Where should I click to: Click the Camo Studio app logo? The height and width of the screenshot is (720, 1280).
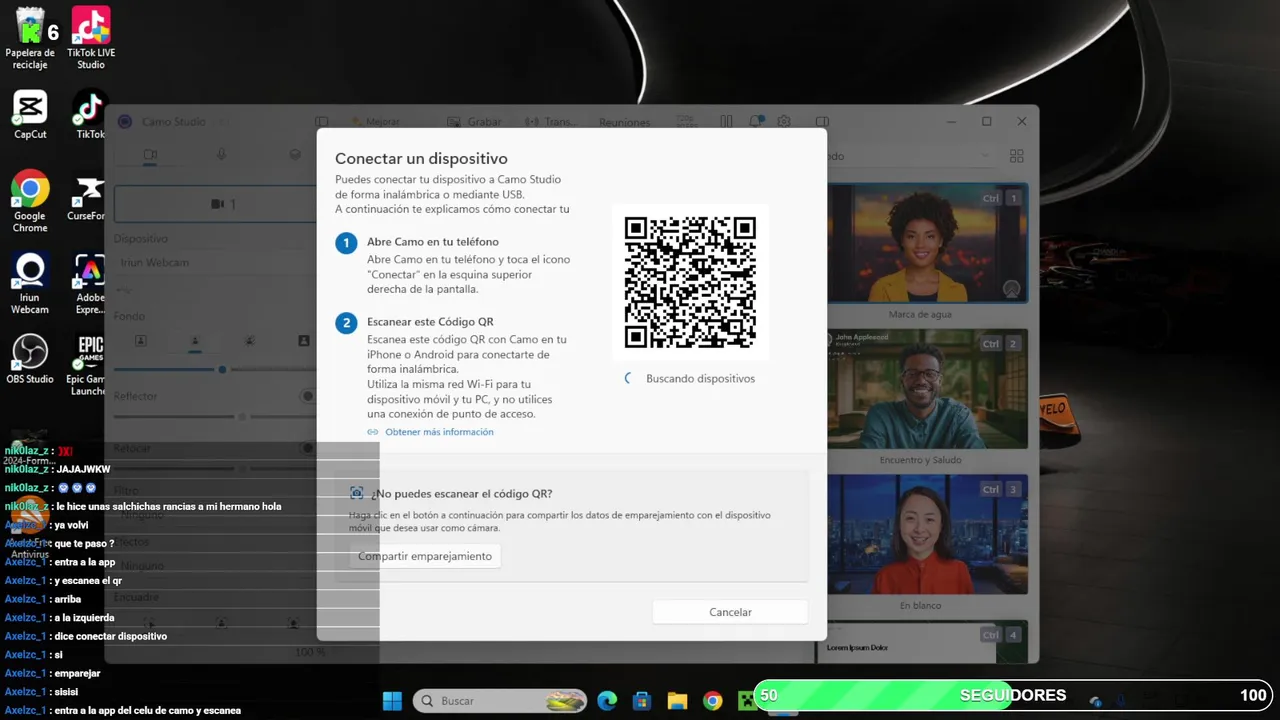tap(125, 121)
